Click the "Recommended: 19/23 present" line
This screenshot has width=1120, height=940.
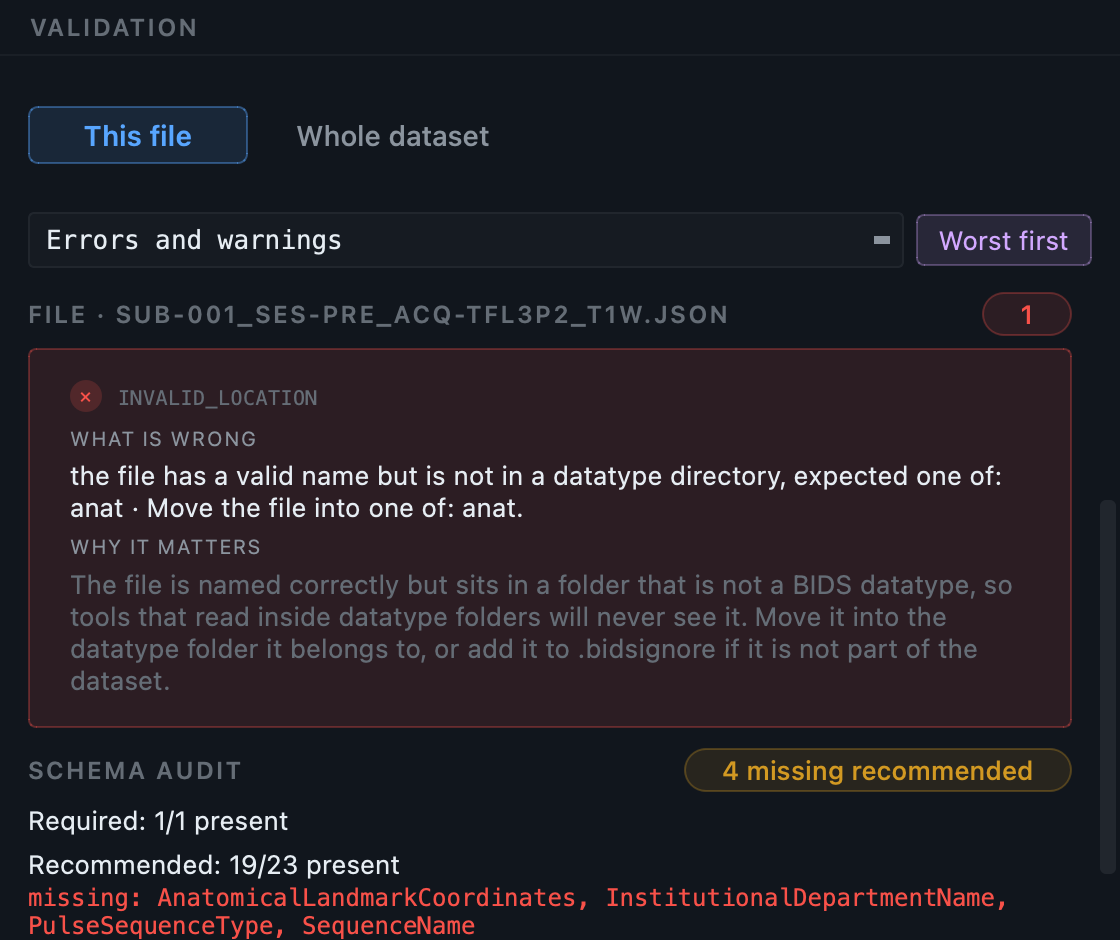[214, 865]
